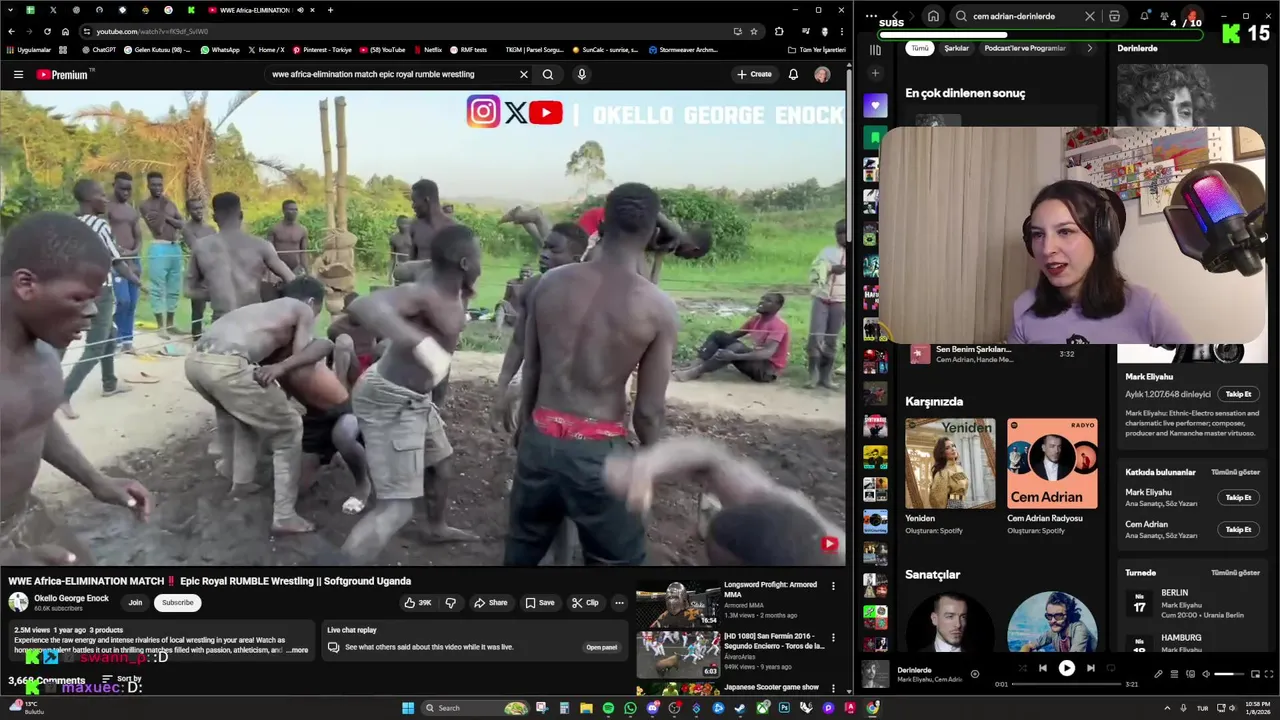Save the video to a playlist
This screenshot has width=1280, height=720.
pyautogui.click(x=540, y=603)
